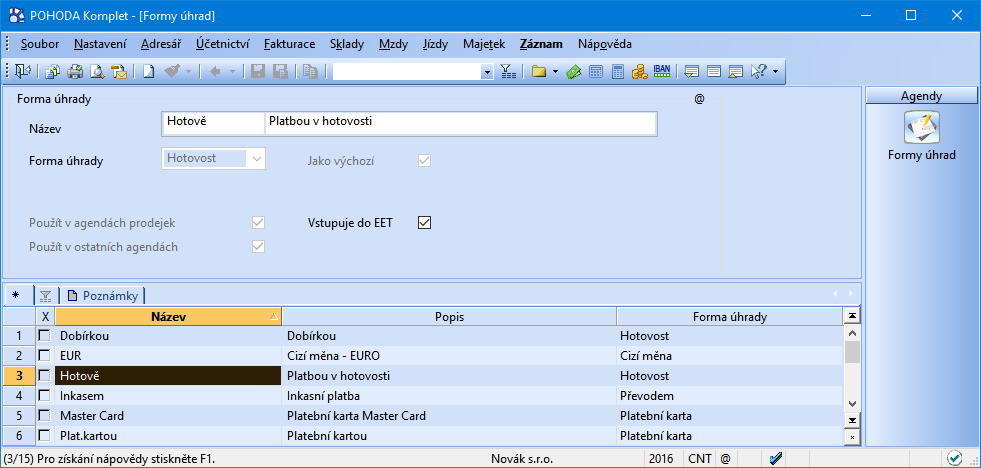The width and height of the screenshot is (981, 468).
Task: Check the Master Card row checkbox
Action: pos(44,415)
